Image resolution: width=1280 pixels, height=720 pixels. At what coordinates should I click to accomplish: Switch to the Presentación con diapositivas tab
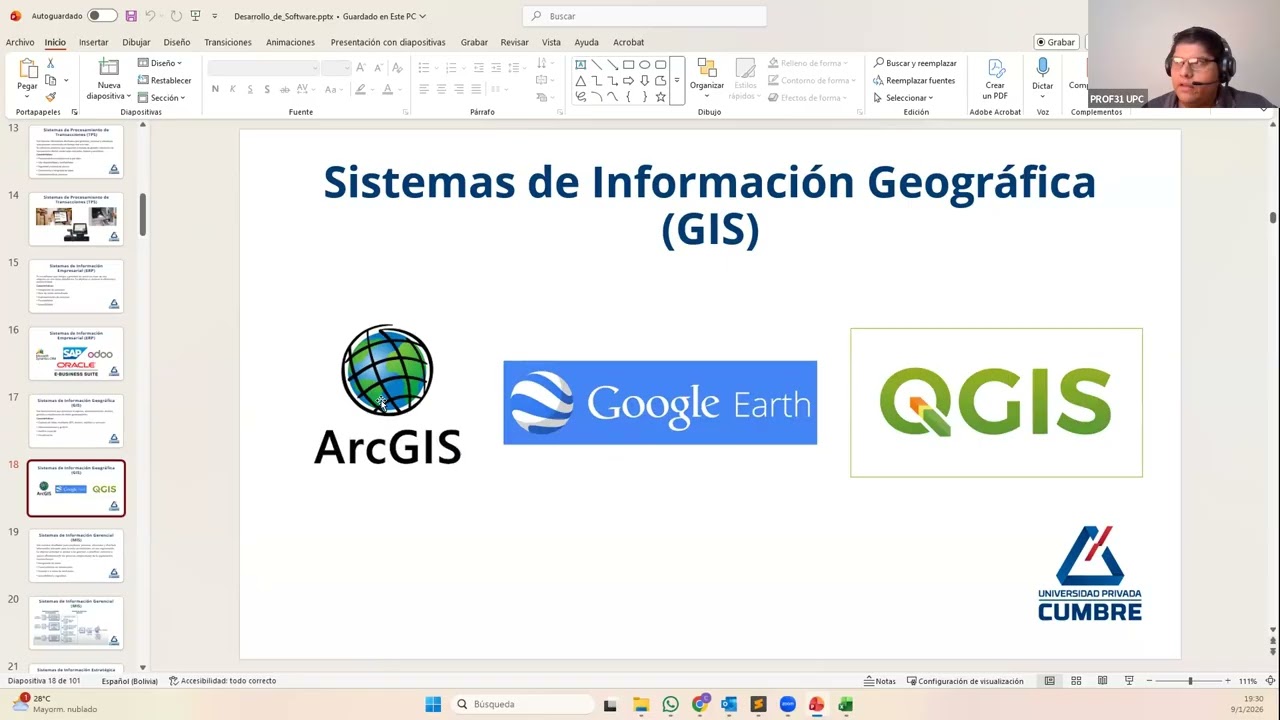click(388, 42)
